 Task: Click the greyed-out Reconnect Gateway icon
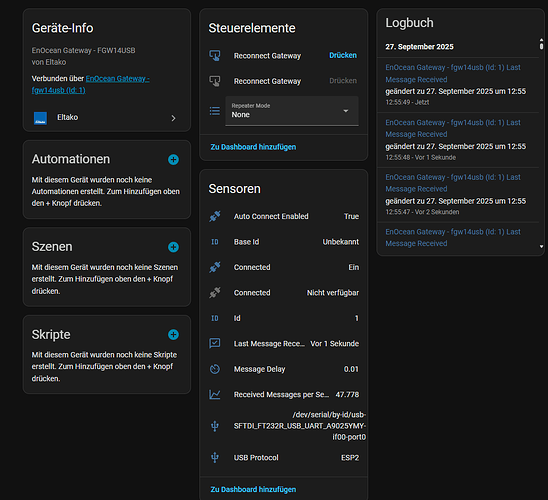(215, 81)
